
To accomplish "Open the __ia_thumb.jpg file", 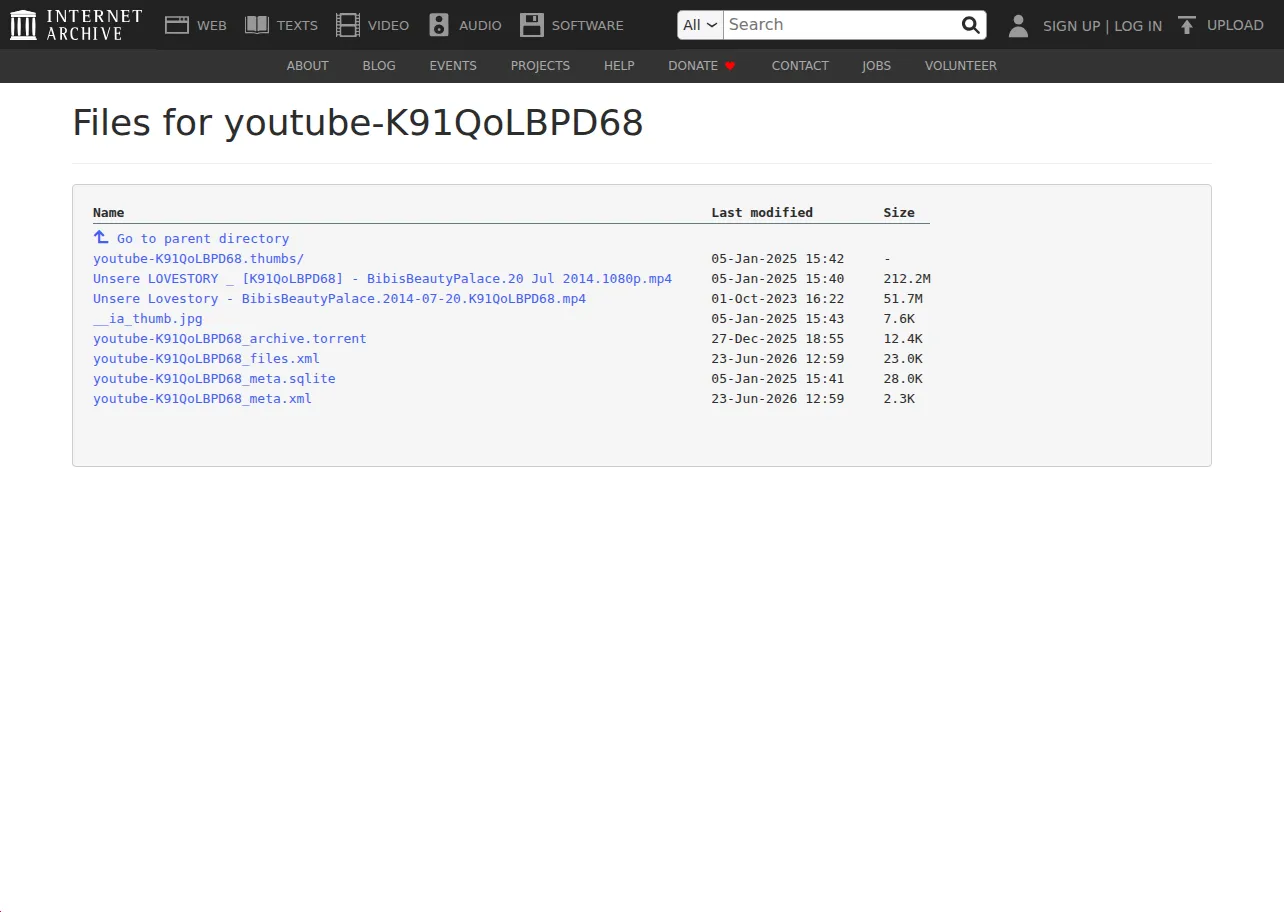I will (x=148, y=319).
